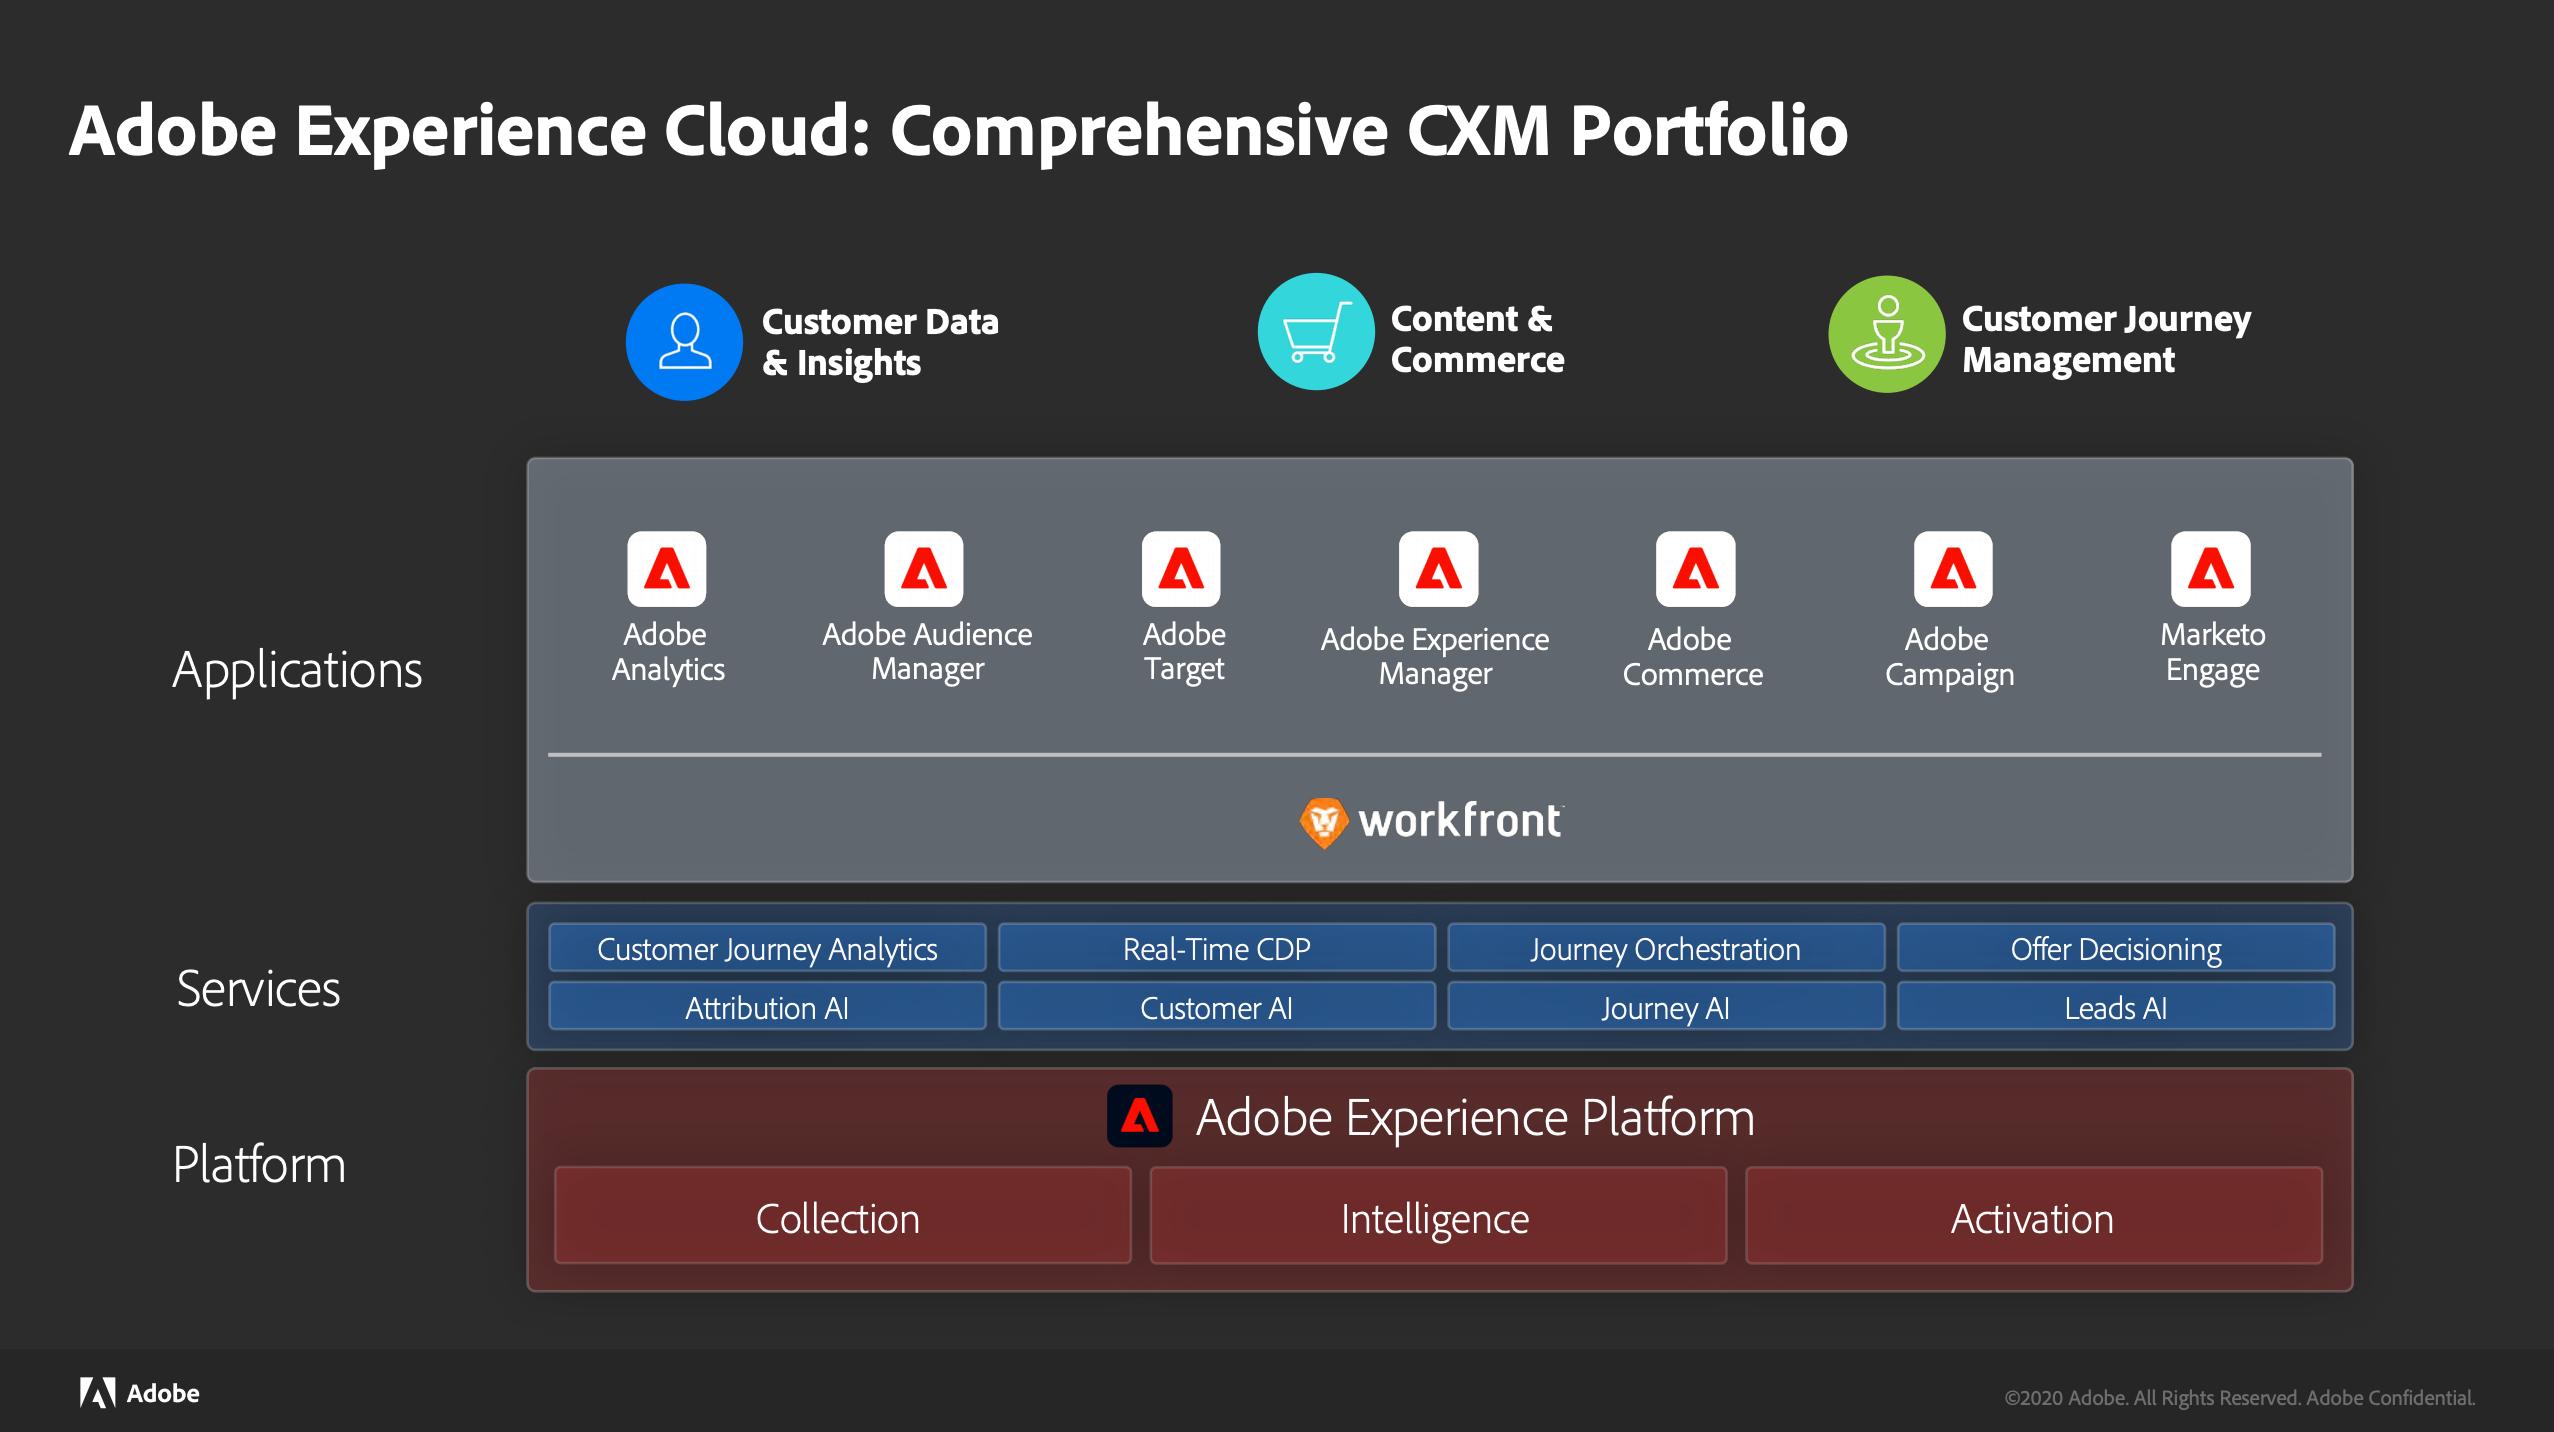
Task: Click the Offer Decisioning box
Action: tap(2115, 948)
